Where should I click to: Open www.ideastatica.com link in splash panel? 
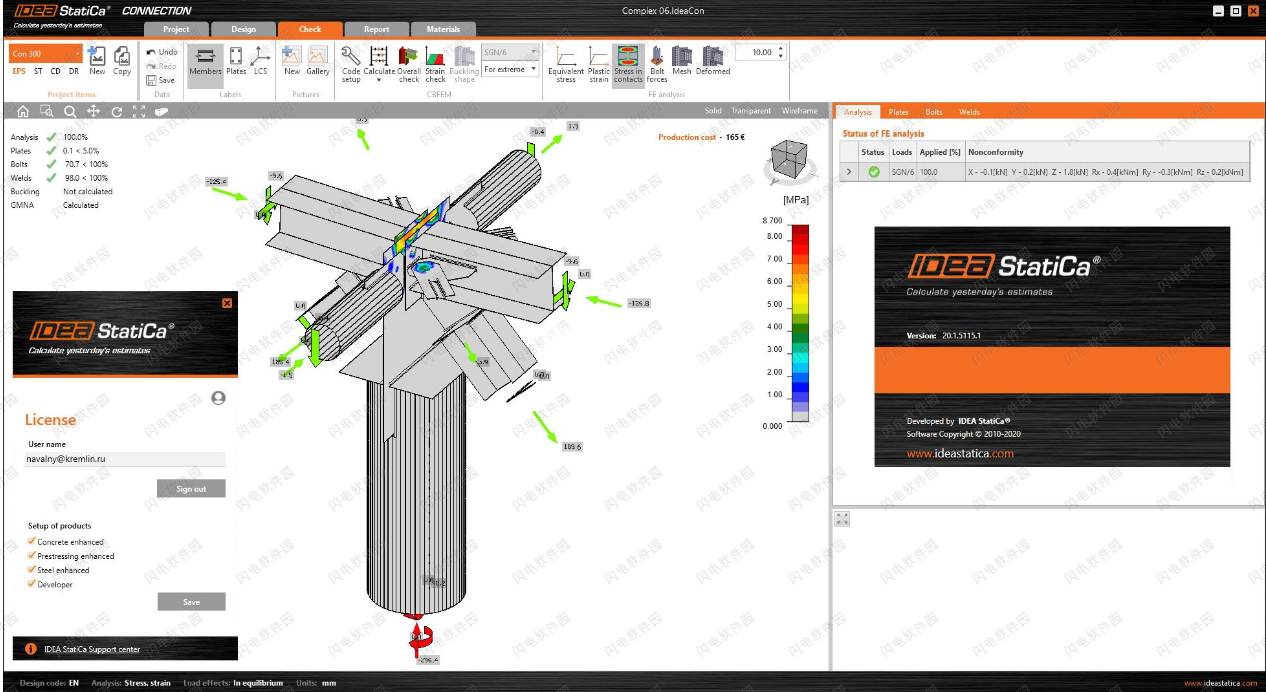point(960,453)
